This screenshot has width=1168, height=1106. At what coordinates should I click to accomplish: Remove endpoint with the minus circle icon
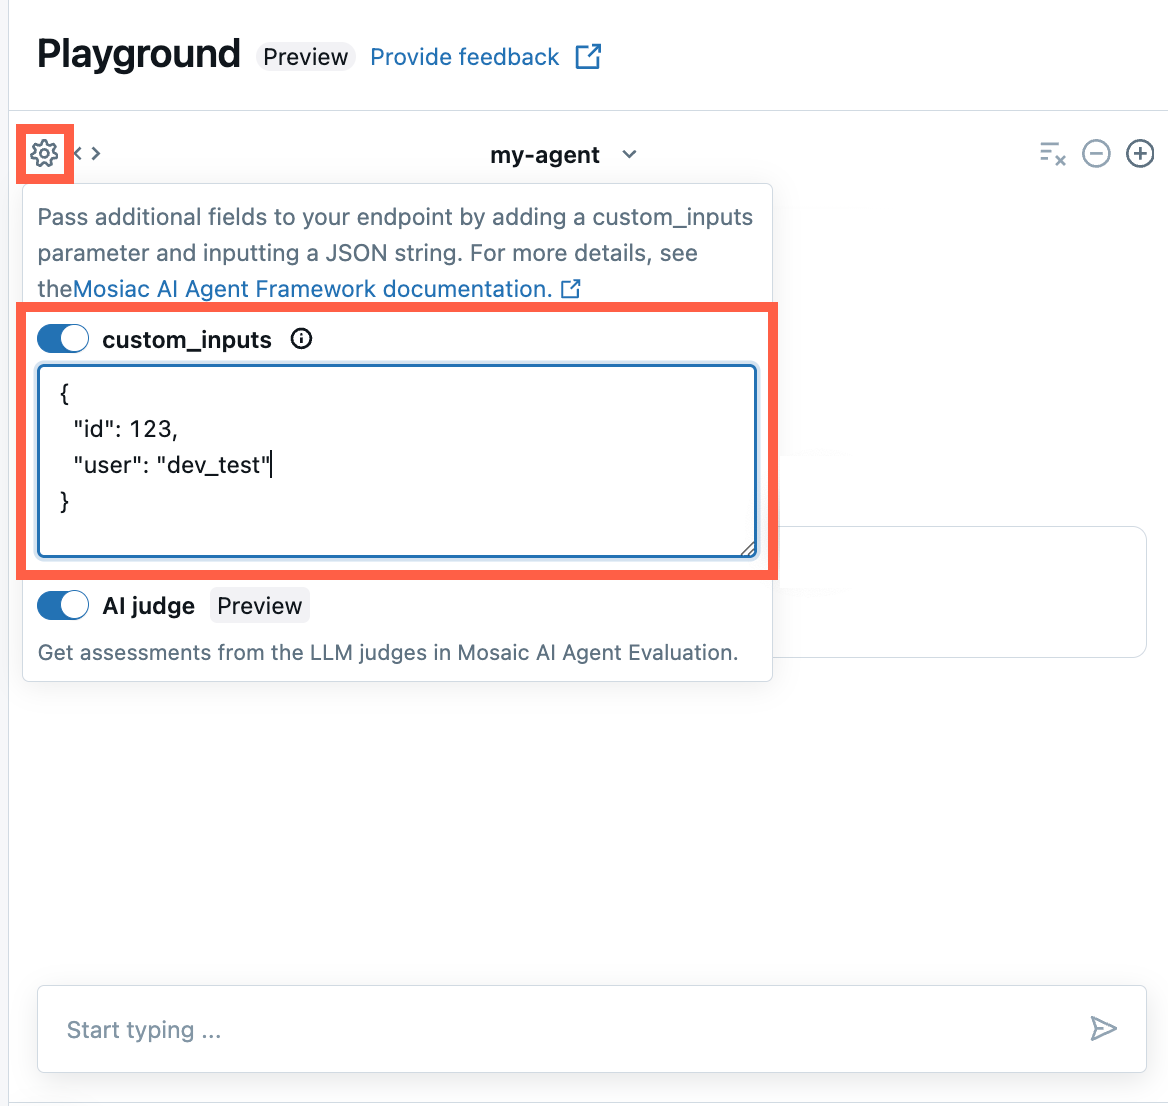(x=1096, y=154)
